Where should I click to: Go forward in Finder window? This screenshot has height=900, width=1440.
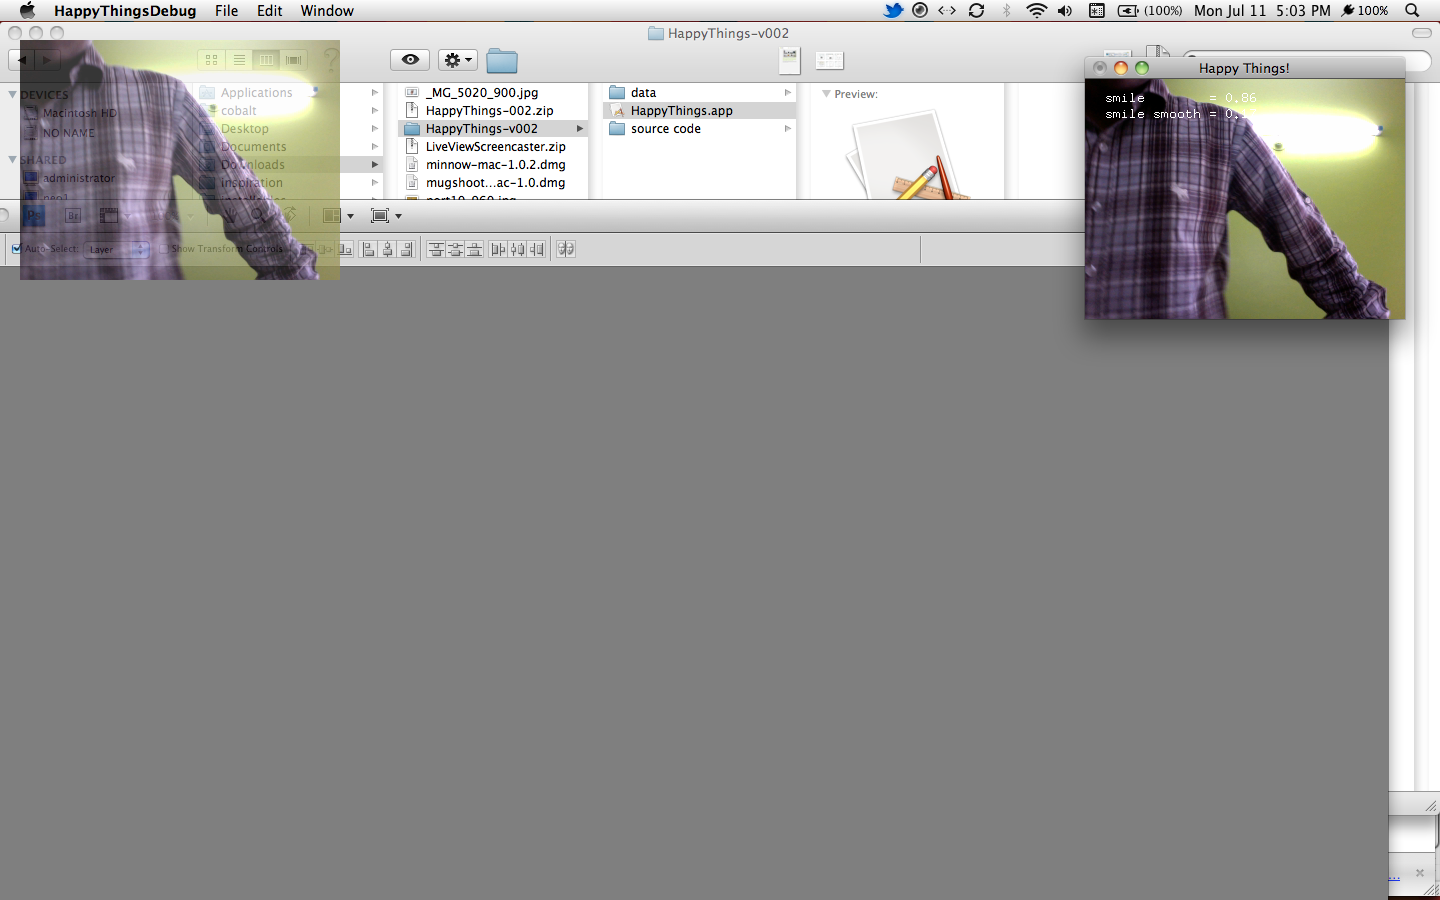[x=47, y=60]
